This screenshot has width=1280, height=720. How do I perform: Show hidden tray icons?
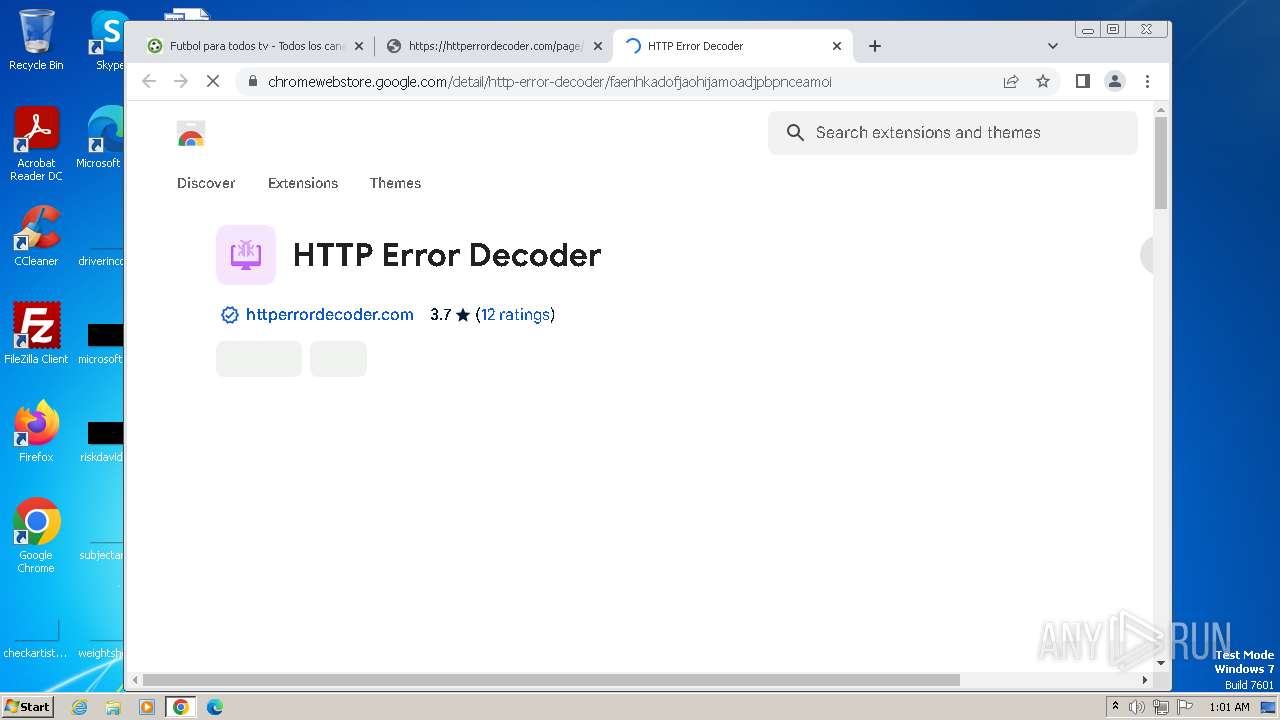[x=1116, y=706]
